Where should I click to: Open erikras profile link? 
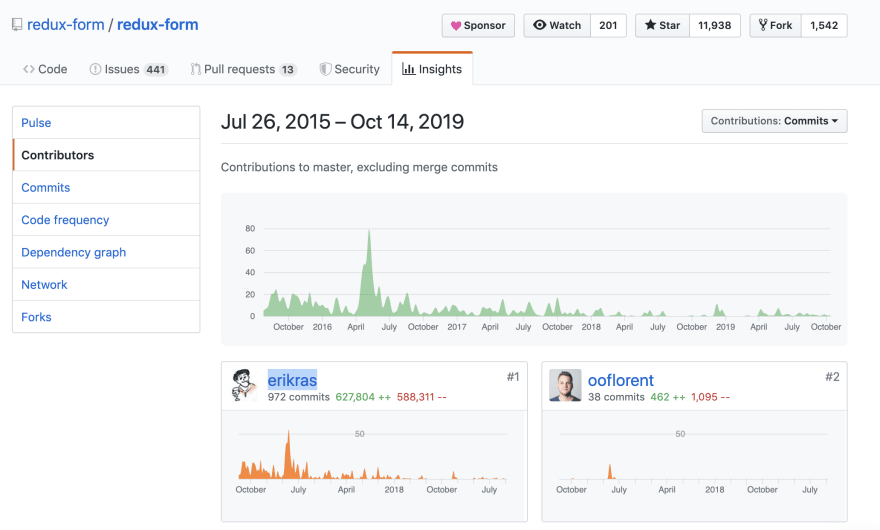(292, 380)
